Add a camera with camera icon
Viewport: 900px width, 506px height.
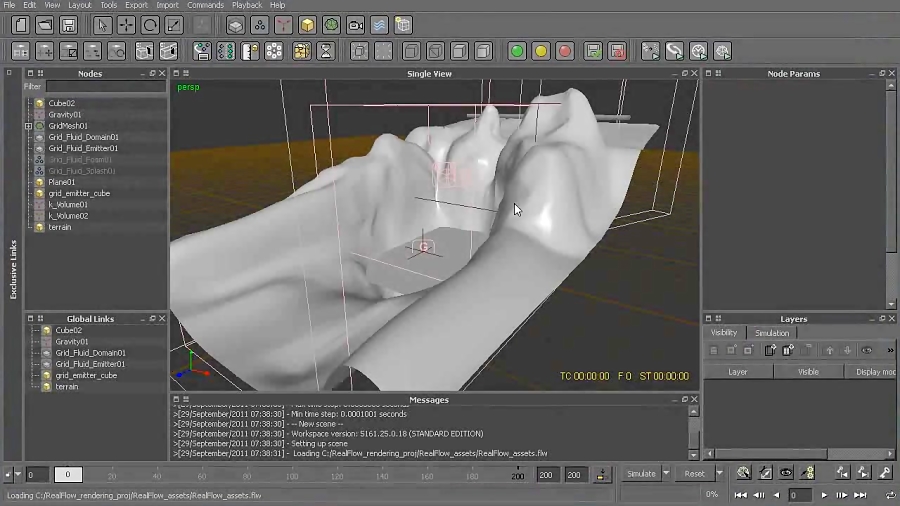point(355,25)
